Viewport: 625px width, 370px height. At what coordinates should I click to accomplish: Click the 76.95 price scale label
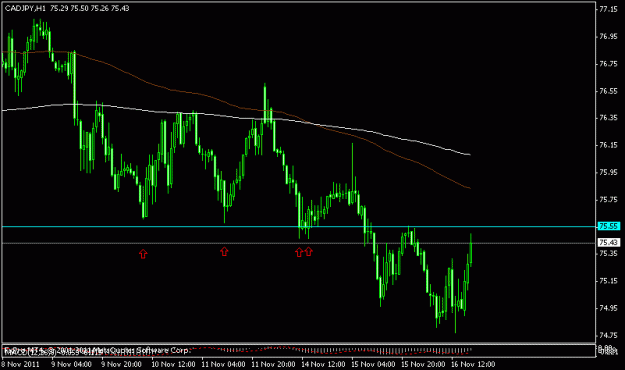click(608, 37)
